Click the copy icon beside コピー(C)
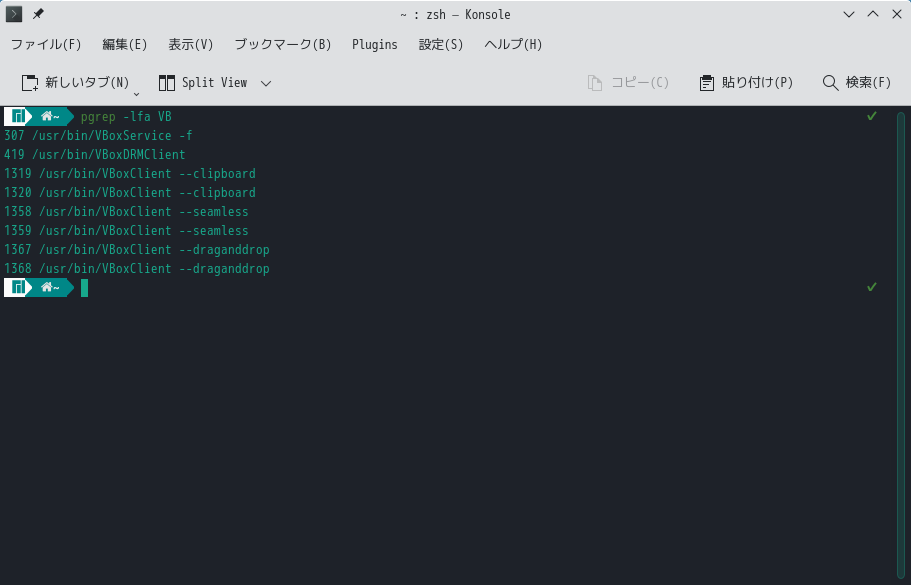Viewport: 911px width, 585px height. 595,83
